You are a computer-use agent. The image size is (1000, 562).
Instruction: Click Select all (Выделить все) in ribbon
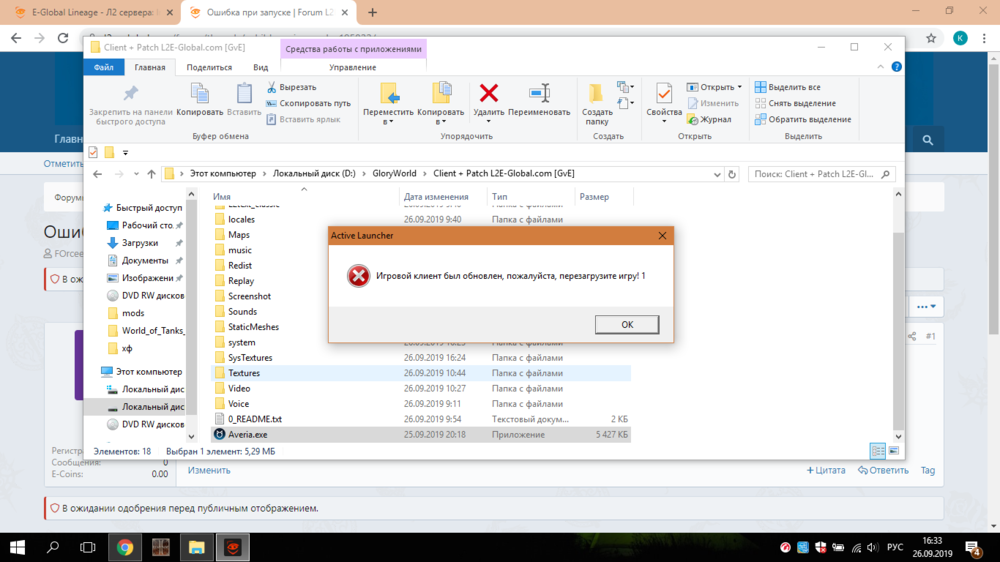click(x=788, y=87)
